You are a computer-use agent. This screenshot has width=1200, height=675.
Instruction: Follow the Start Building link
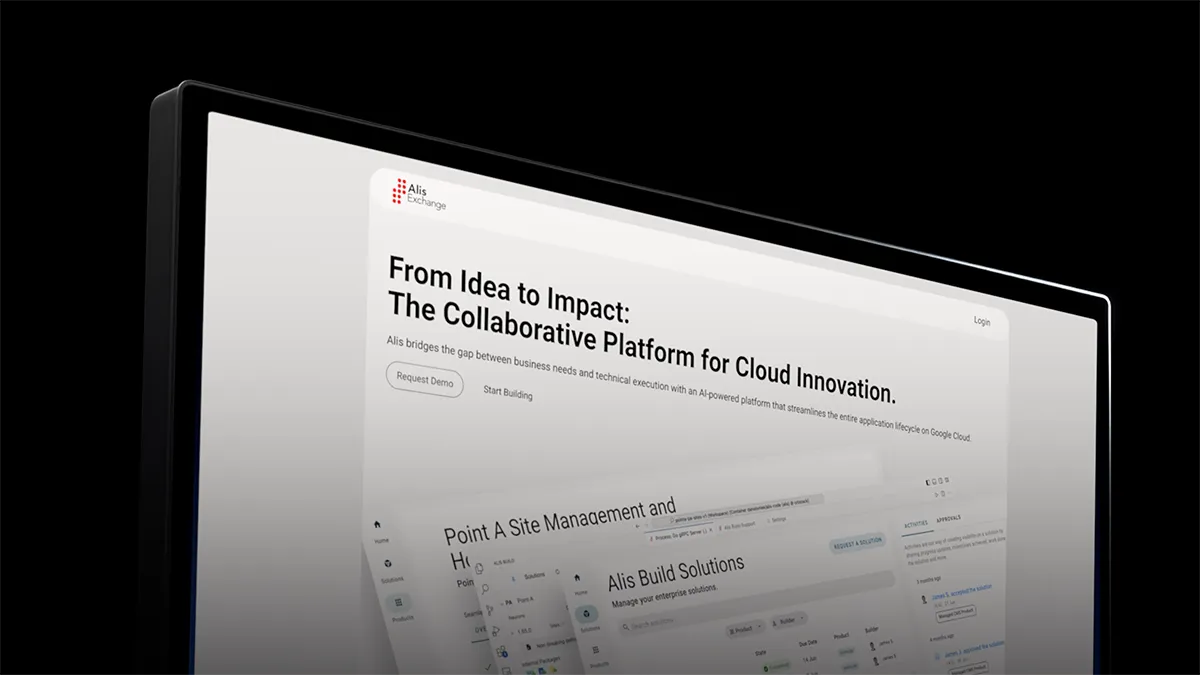pyautogui.click(x=508, y=393)
